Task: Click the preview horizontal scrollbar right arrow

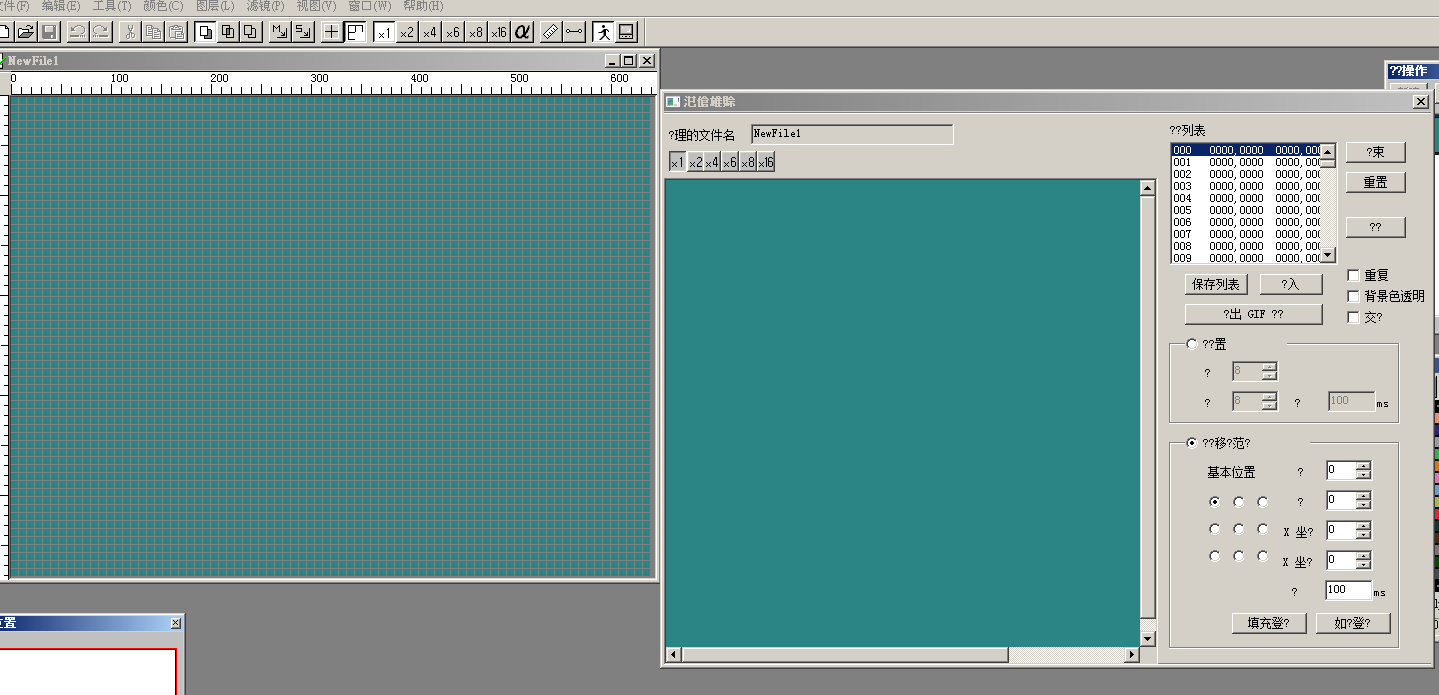Action: click(1132, 655)
